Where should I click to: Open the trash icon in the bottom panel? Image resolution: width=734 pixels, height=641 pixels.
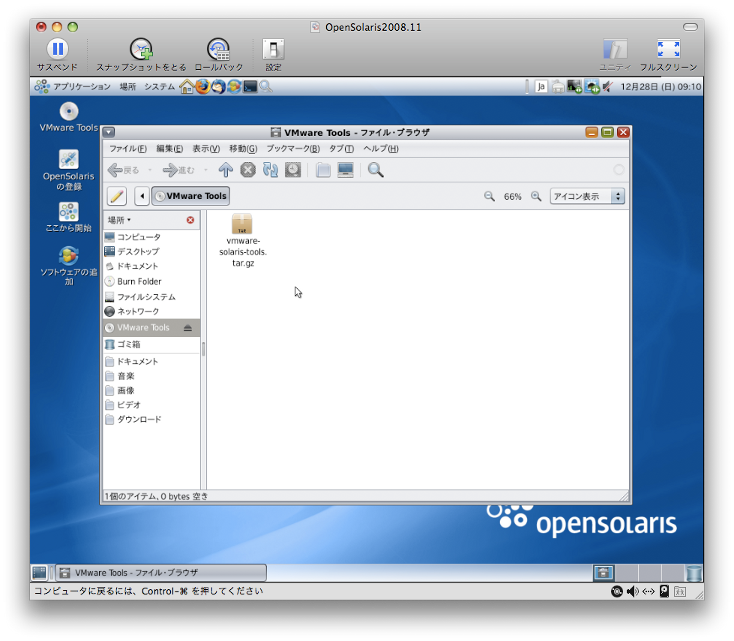click(x=693, y=572)
